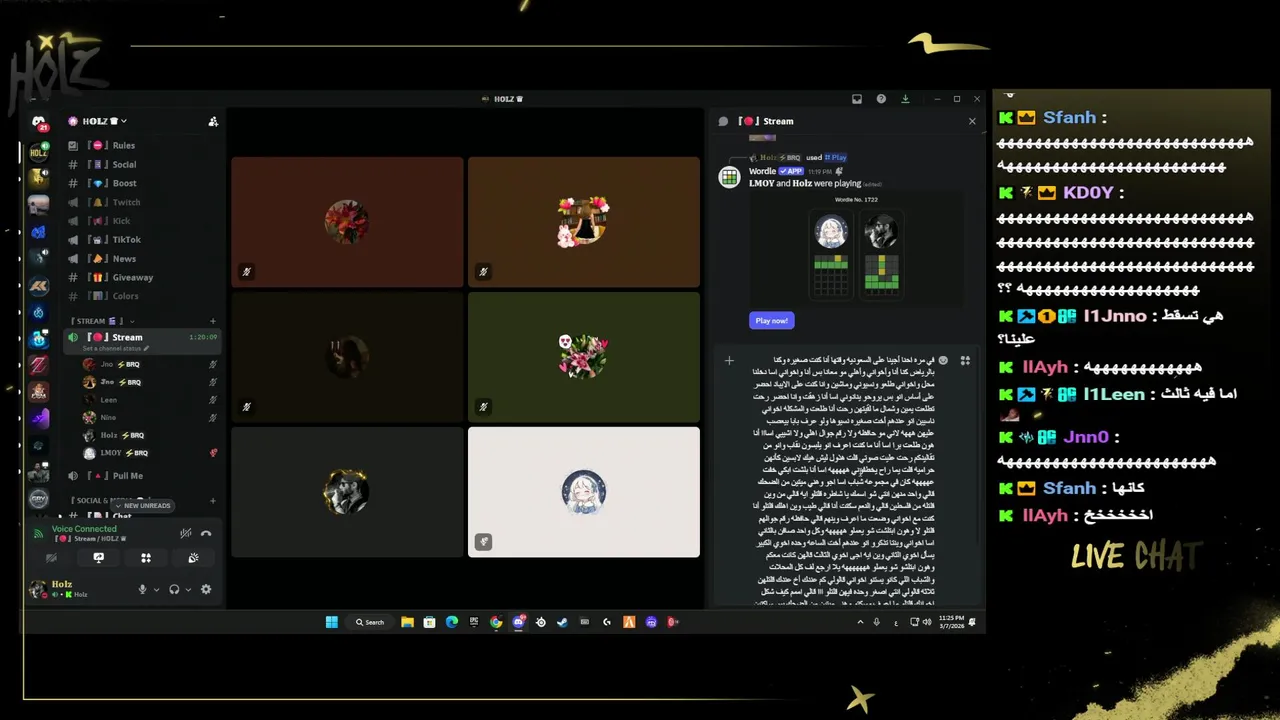1280x720 pixels.
Task: Open the red Z server icon in server list
Action: [x=38, y=365]
